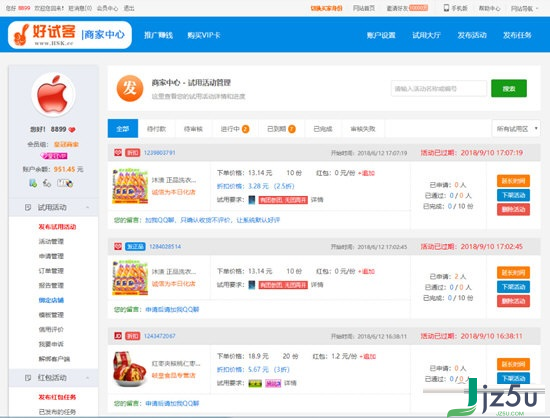Switch to the 待审核 tab
Screen dimensions: 550x418
[x=193, y=129]
